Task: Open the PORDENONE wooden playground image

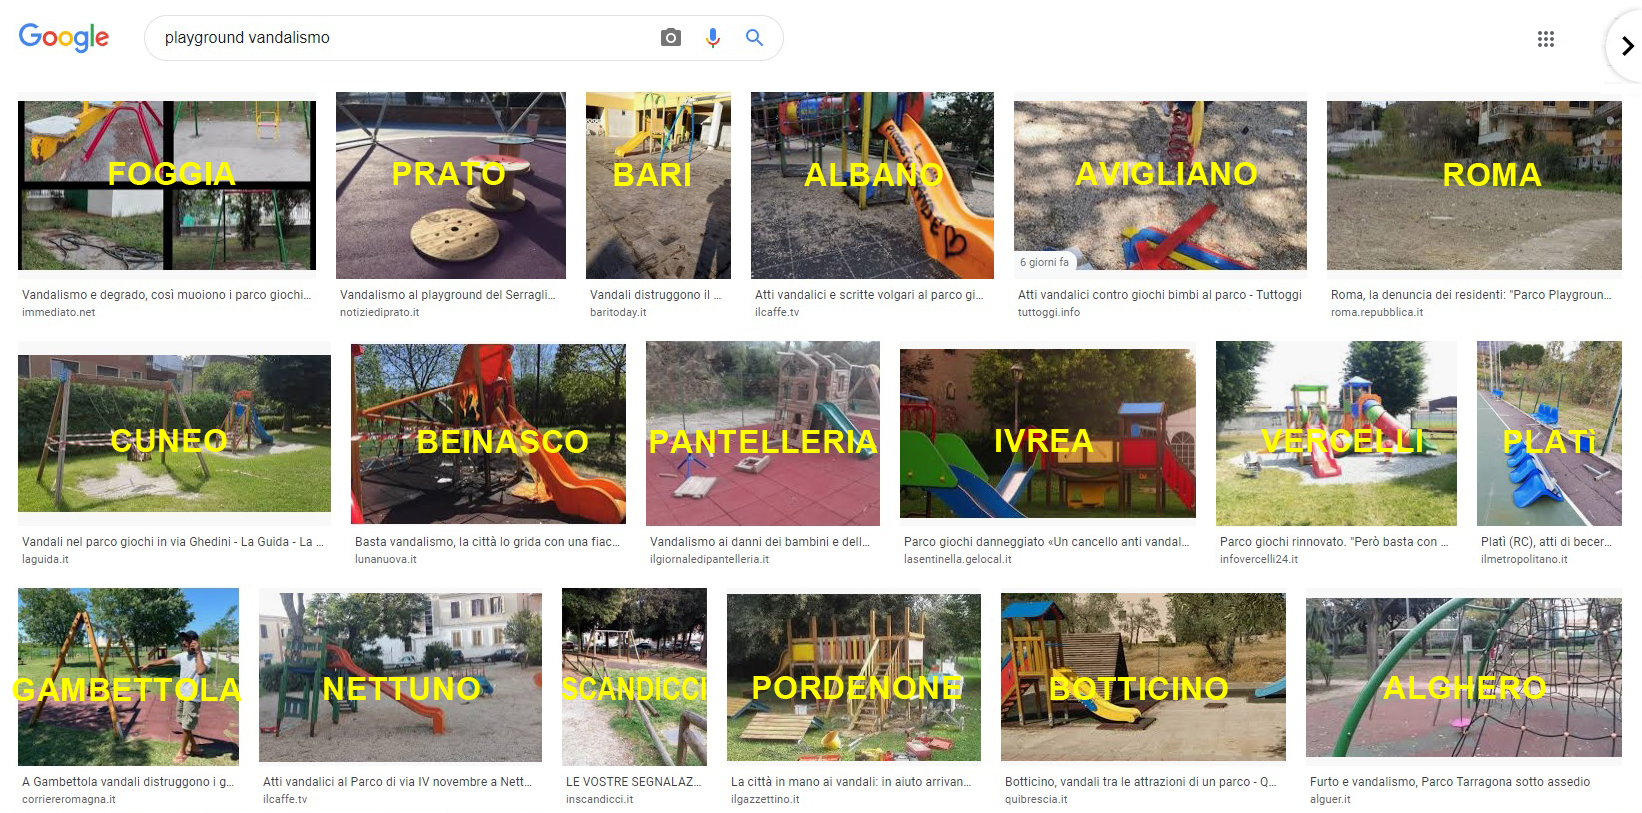Action: 853,677
